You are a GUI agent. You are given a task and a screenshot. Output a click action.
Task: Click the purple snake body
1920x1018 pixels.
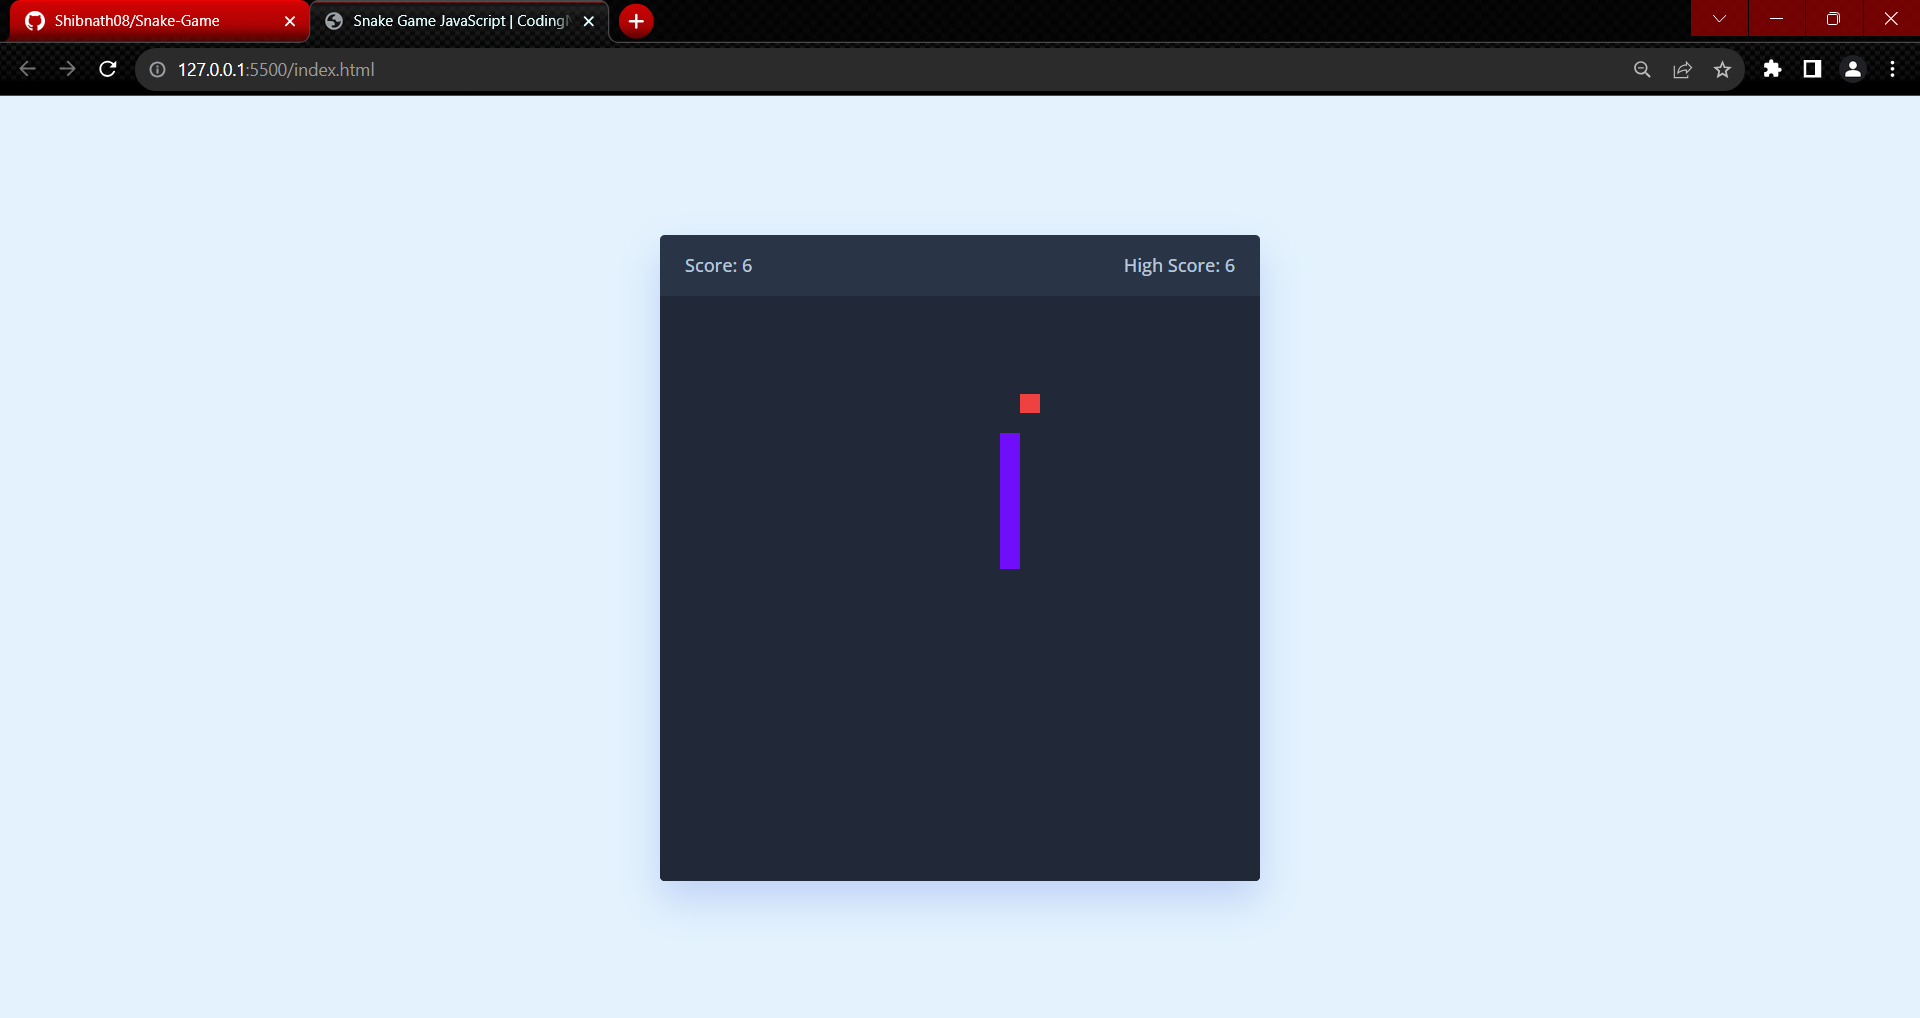tap(1010, 500)
